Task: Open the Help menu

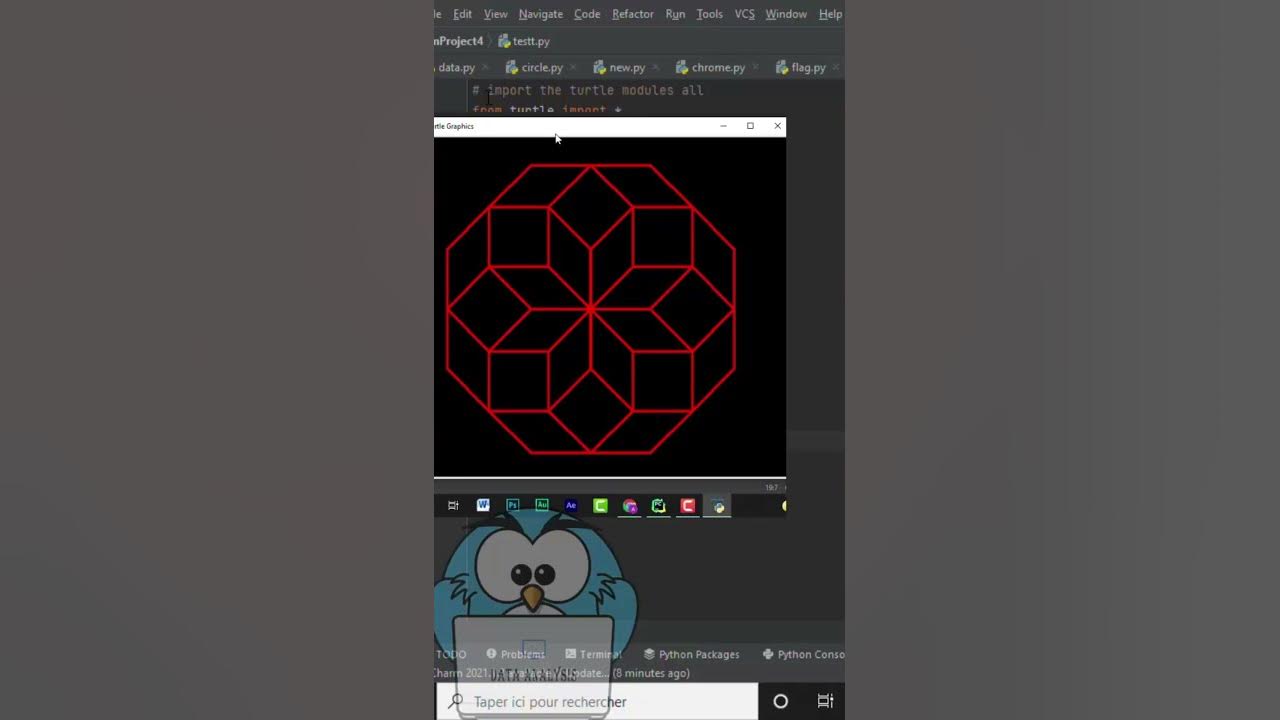Action: click(x=830, y=14)
